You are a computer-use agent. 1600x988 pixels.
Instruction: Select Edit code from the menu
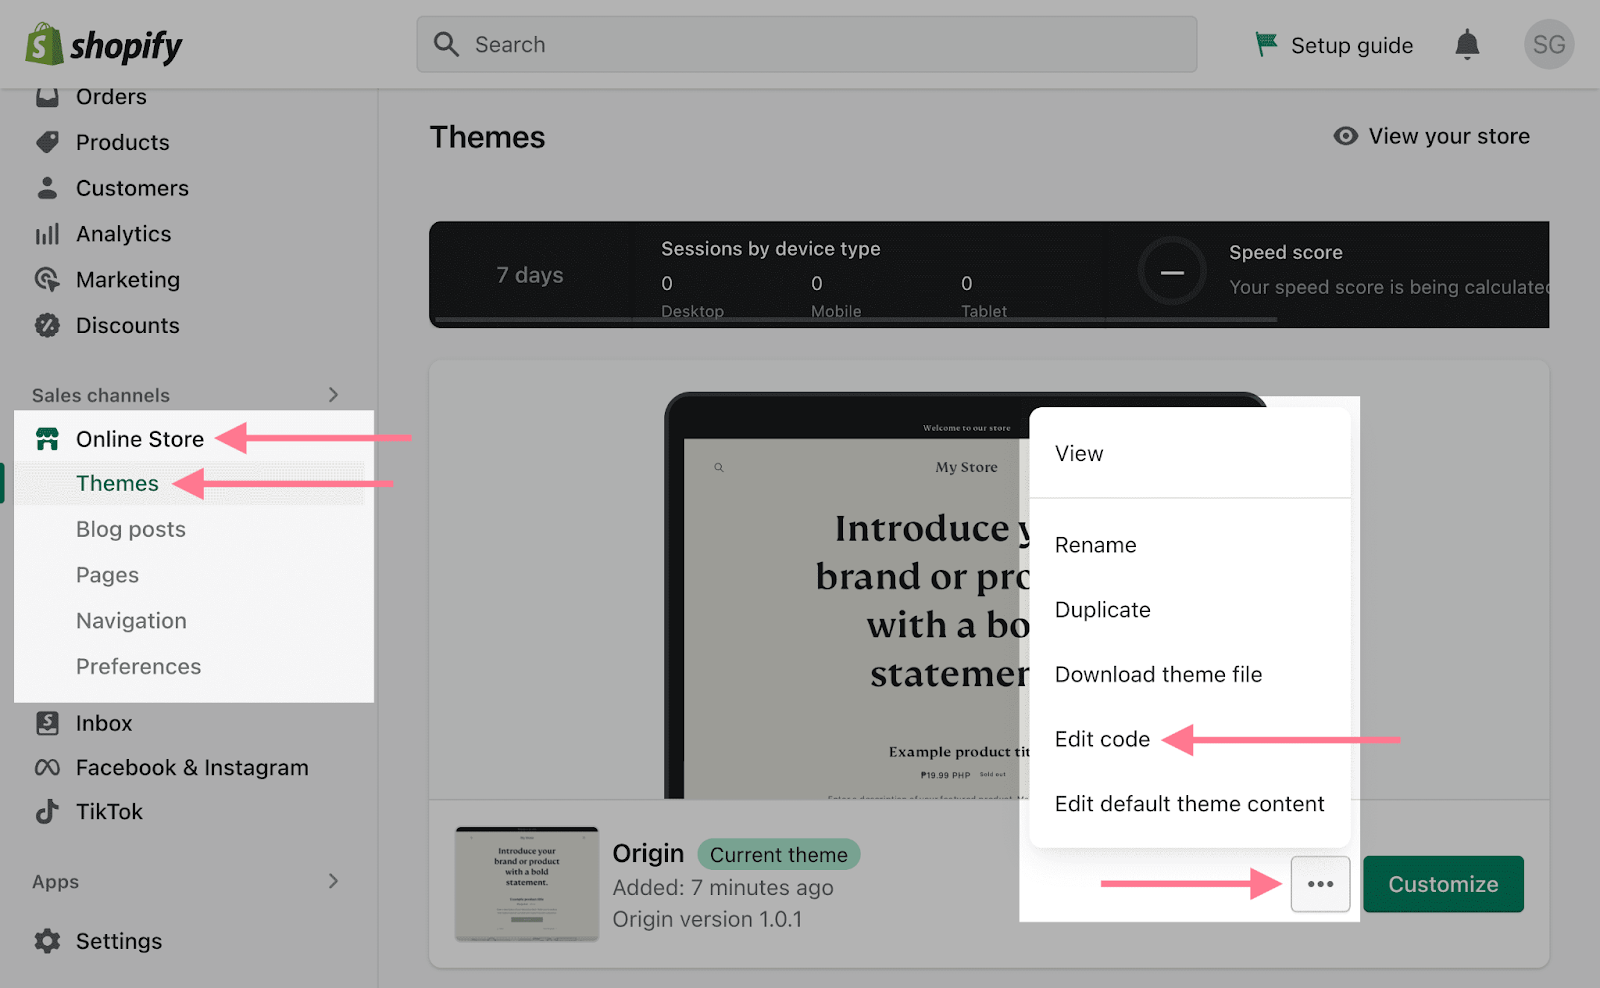pos(1102,739)
